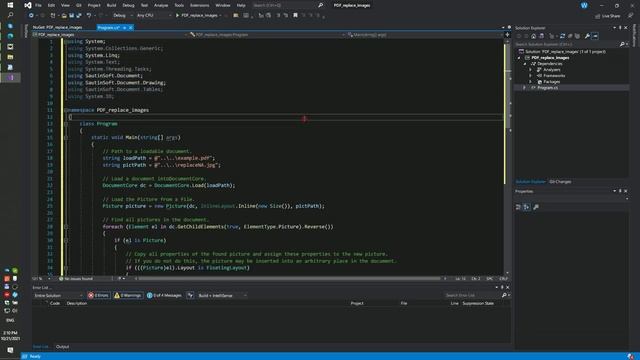The width and height of the screenshot is (640, 360).
Task: Expand the Program.cs tree node
Action: pyautogui.click(x=525, y=88)
